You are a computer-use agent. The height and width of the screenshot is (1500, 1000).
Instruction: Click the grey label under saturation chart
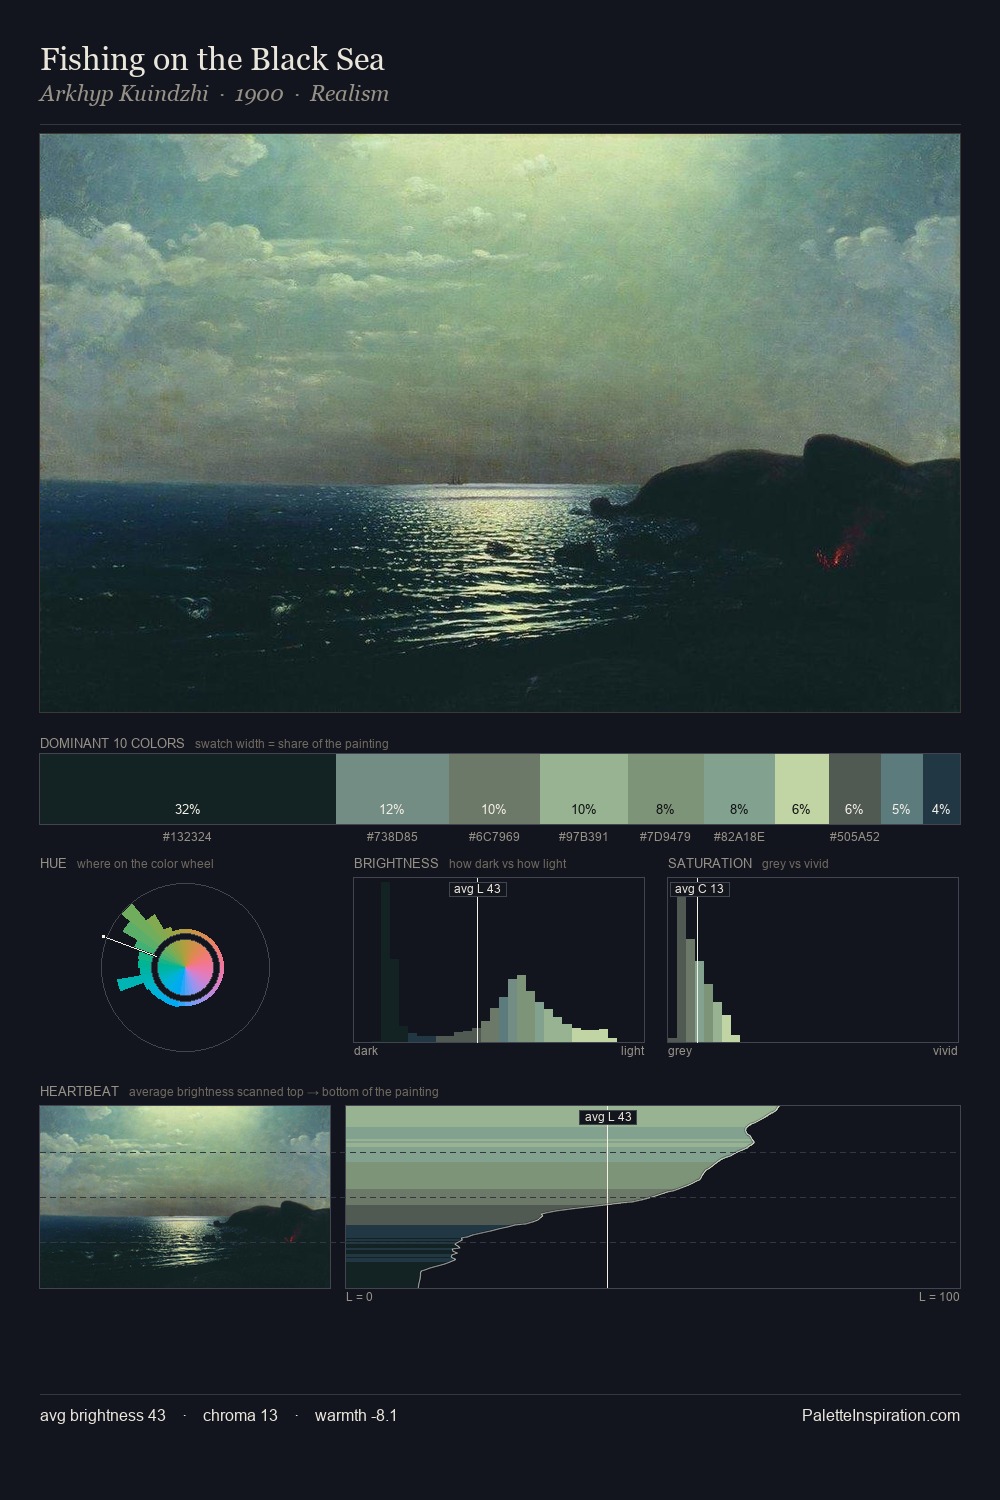[x=680, y=1051]
